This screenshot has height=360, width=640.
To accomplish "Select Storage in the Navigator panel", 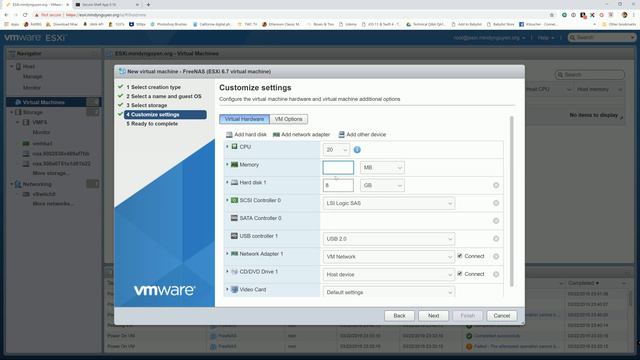I will coord(33,112).
